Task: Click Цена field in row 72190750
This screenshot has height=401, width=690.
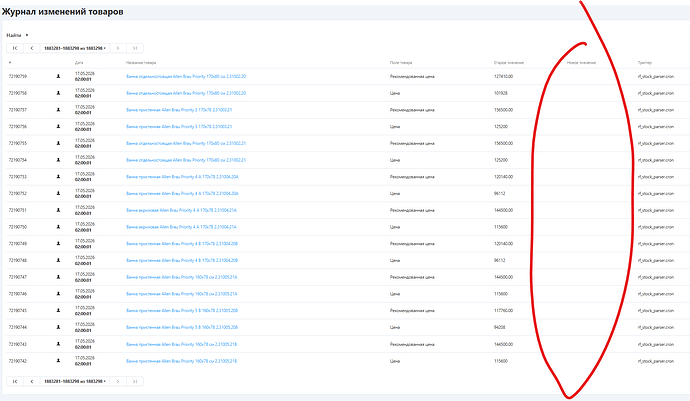Action: coord(395,227)
